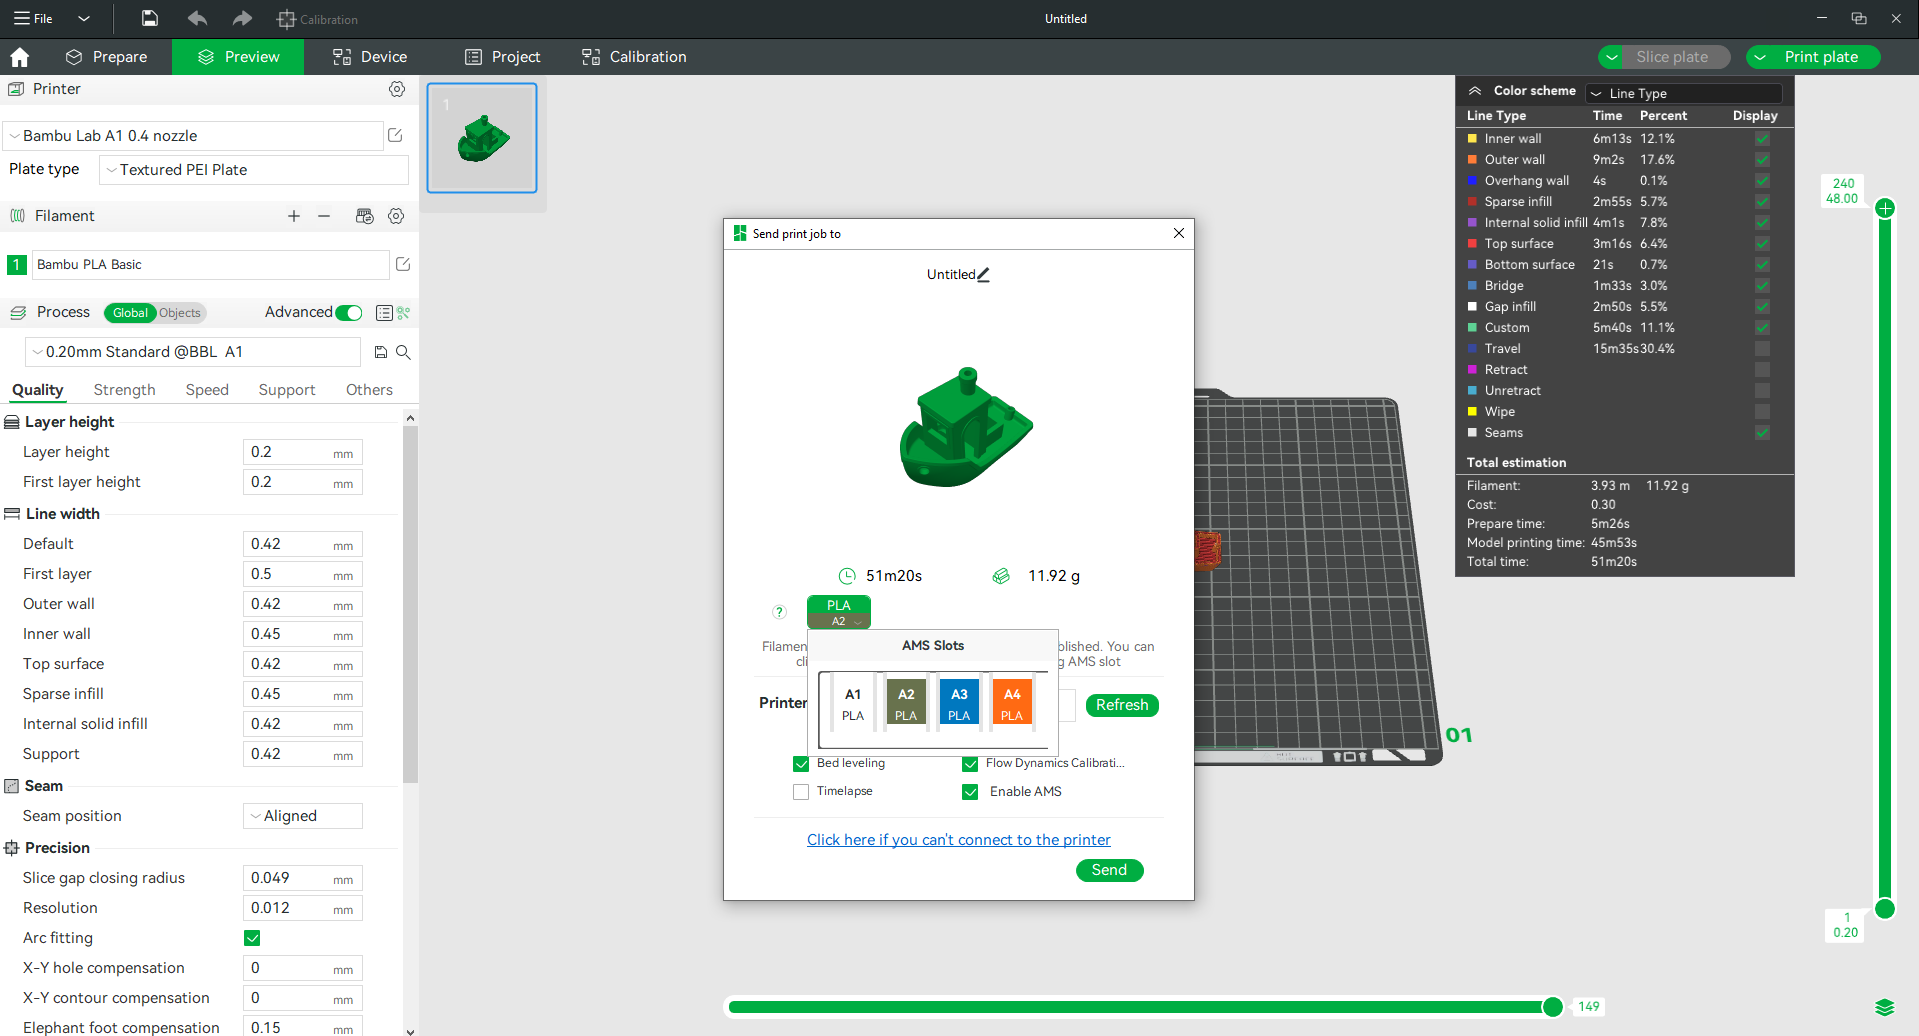
Task: Click the plus icon atop layer slider
Action: coord(1885,208)
